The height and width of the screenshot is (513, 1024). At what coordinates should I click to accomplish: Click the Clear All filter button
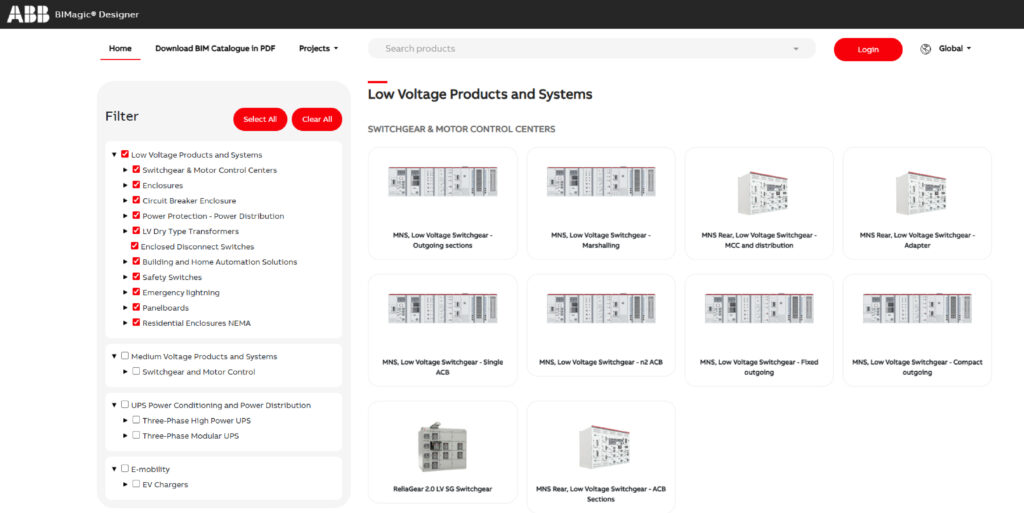click(317, 119)
